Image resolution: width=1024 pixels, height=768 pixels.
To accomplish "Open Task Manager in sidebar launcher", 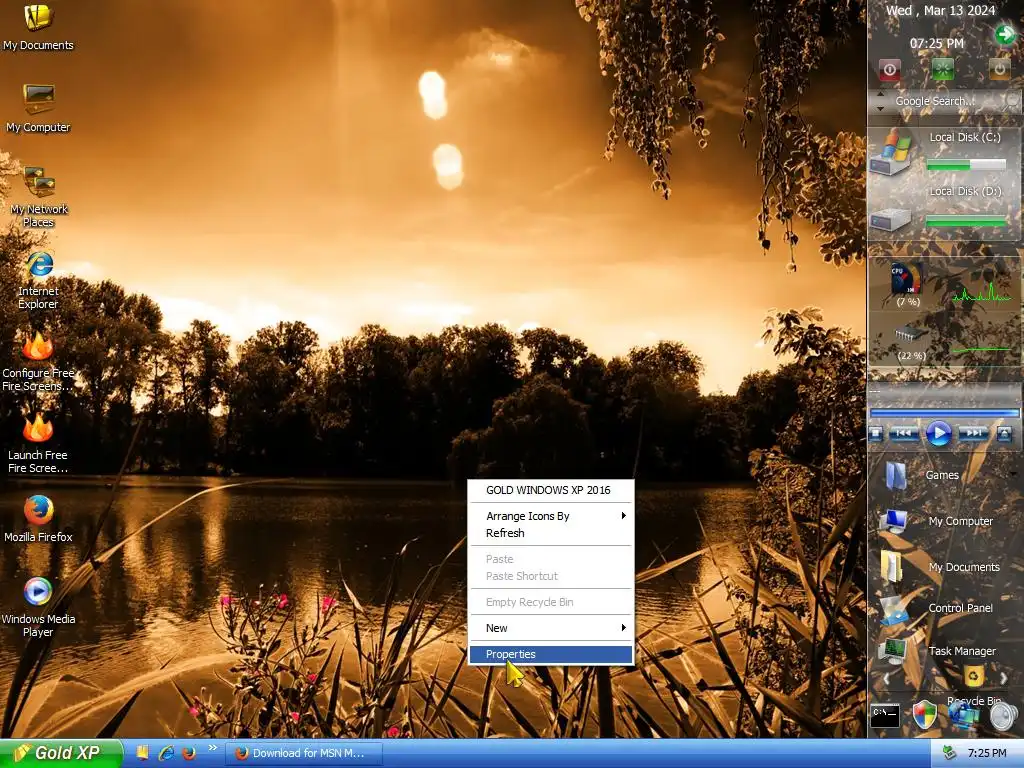I will (x=892, y=651).
